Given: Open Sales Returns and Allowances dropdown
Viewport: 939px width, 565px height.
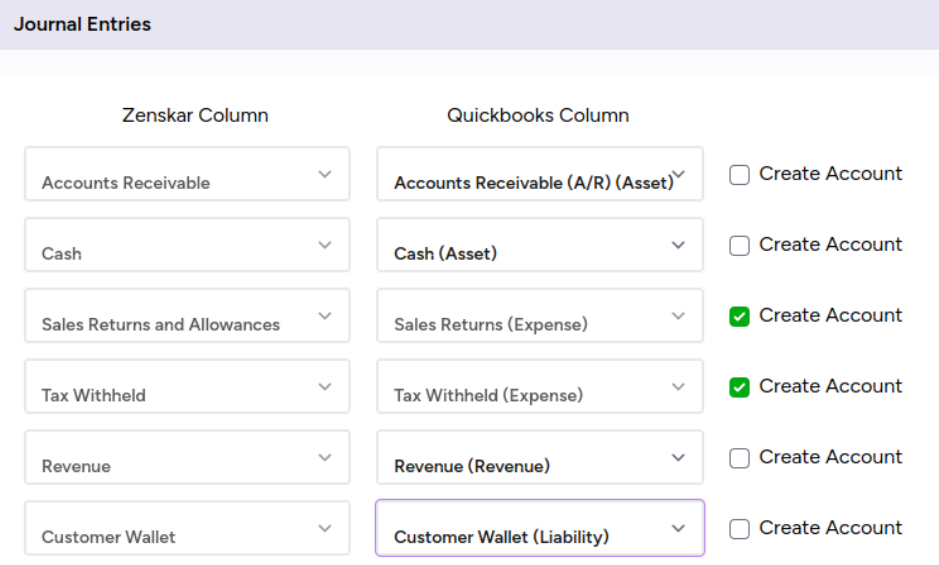Looking at the screenshot, I should (x=187, y=316).
